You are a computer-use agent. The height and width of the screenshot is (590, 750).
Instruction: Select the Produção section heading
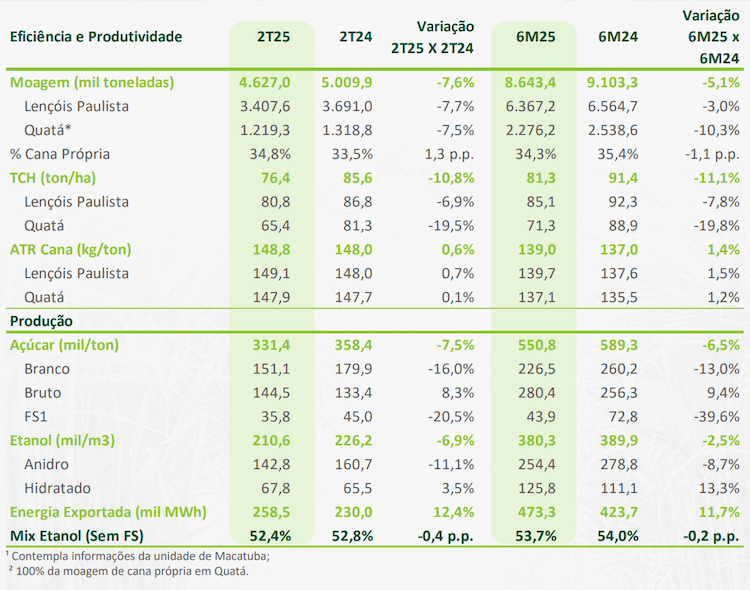pos(41,321)
